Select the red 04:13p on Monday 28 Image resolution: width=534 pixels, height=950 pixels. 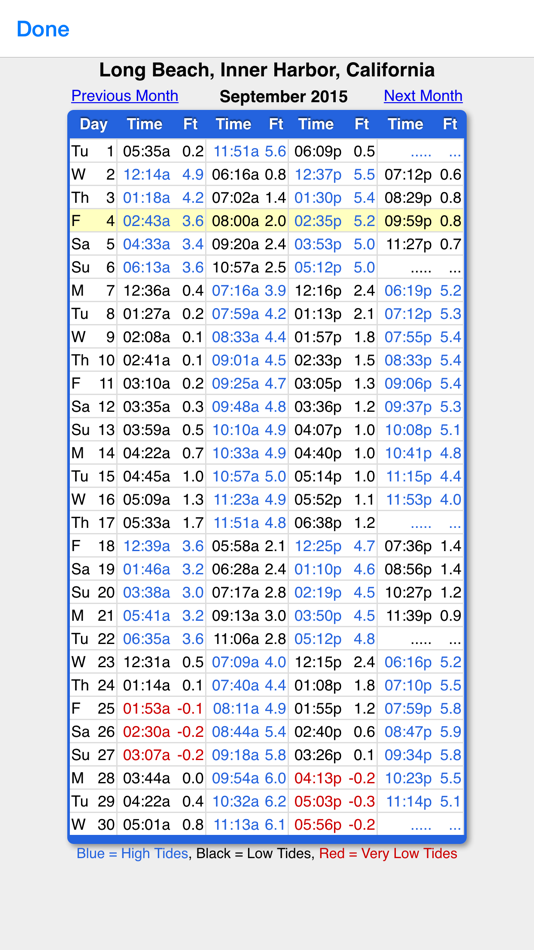point(318,778)
